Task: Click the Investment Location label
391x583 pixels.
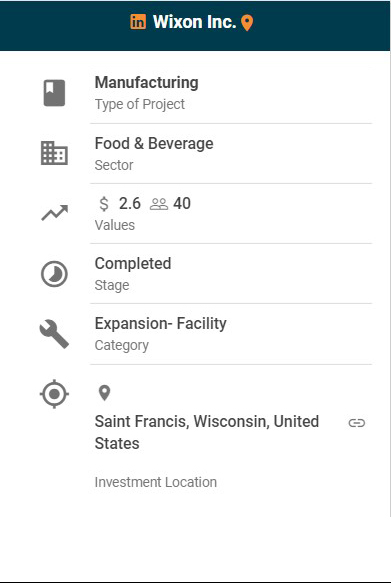Action: click(x=156, y=482)
